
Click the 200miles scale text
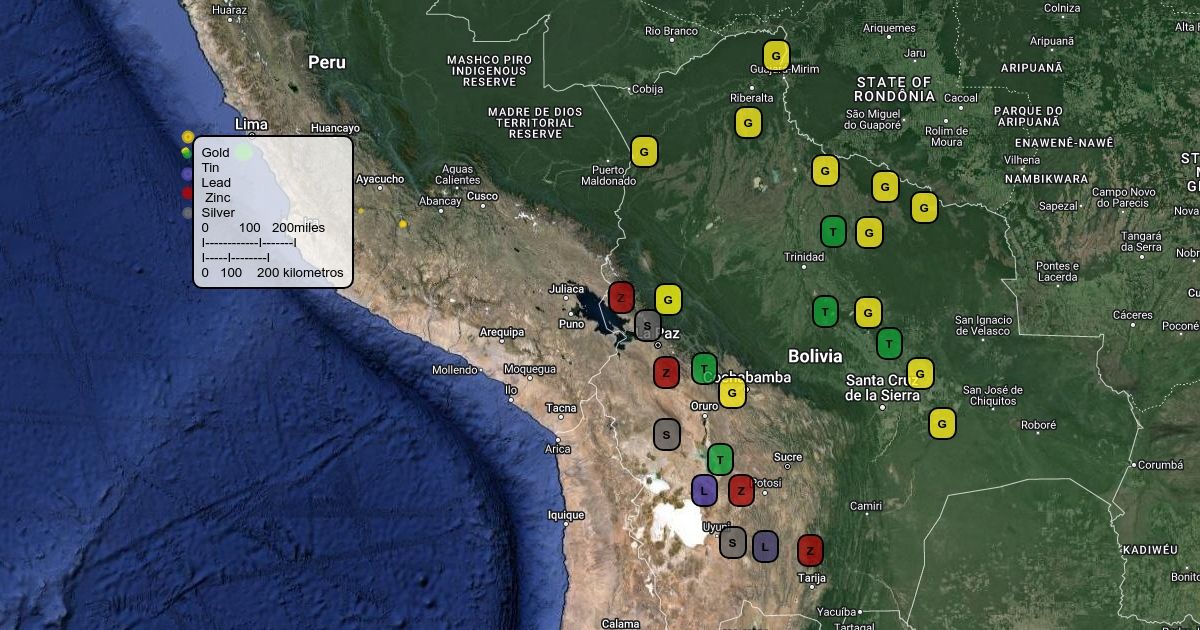coord(298,228)
